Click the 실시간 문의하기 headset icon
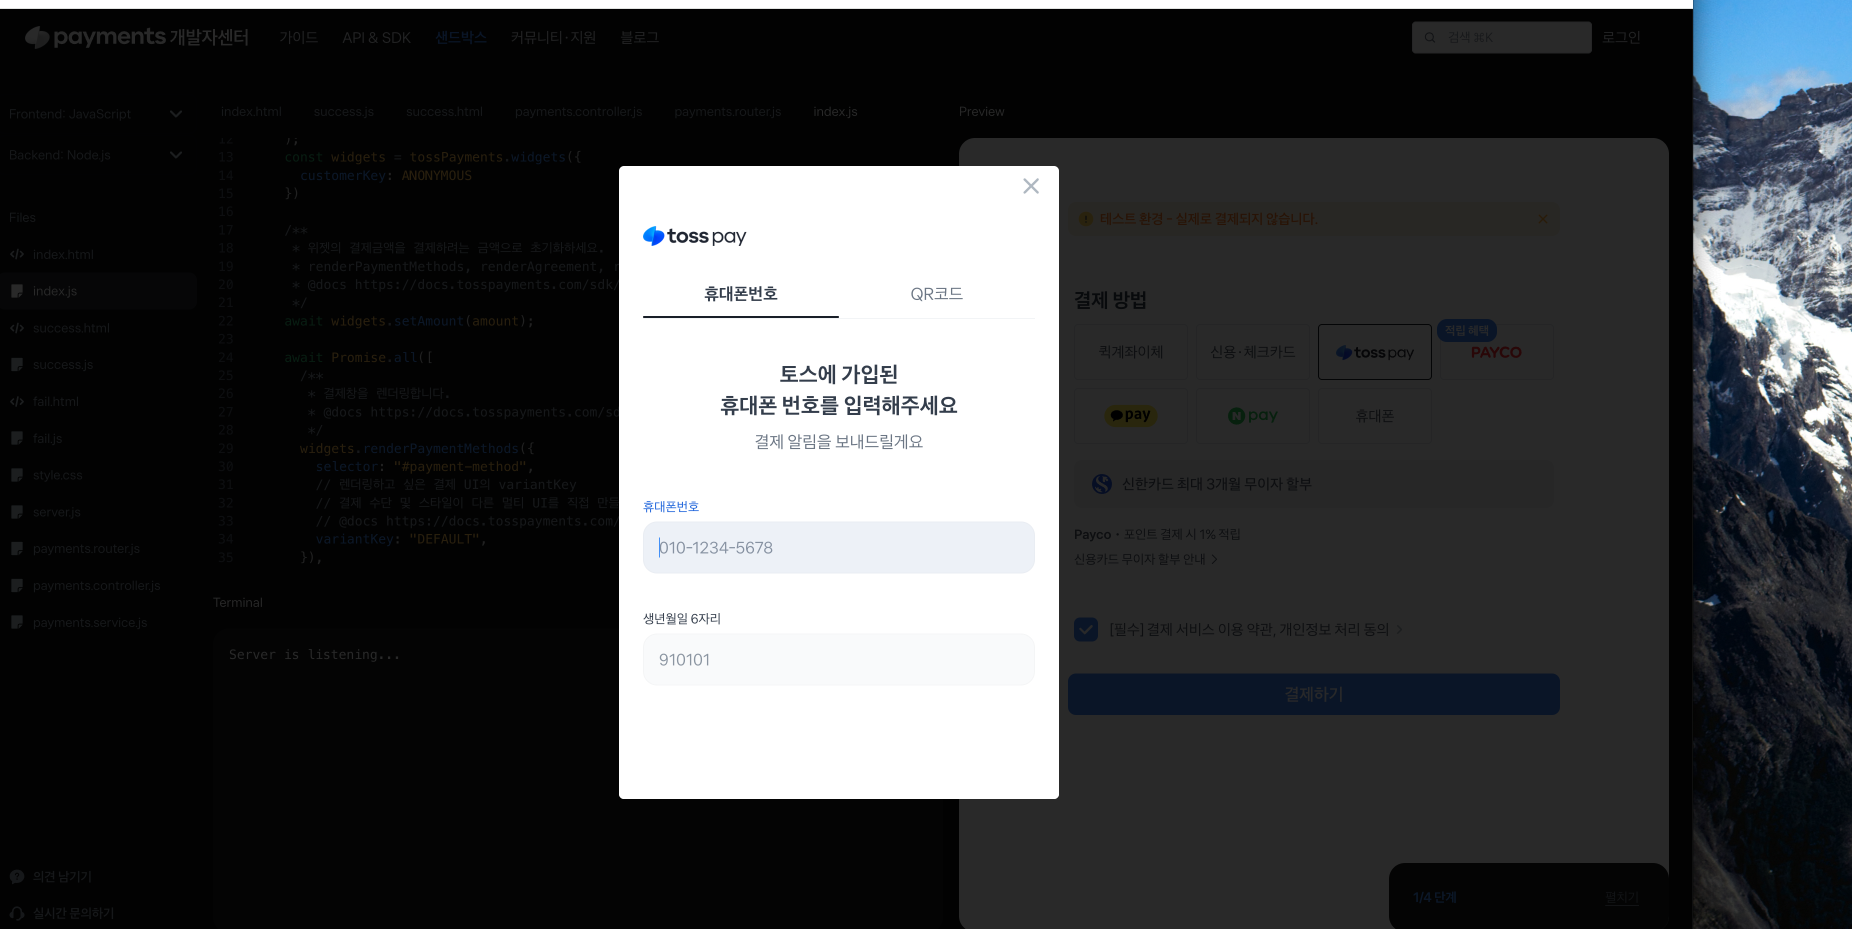The height and width of the screenshot is (929, 1852). (17, 913)
